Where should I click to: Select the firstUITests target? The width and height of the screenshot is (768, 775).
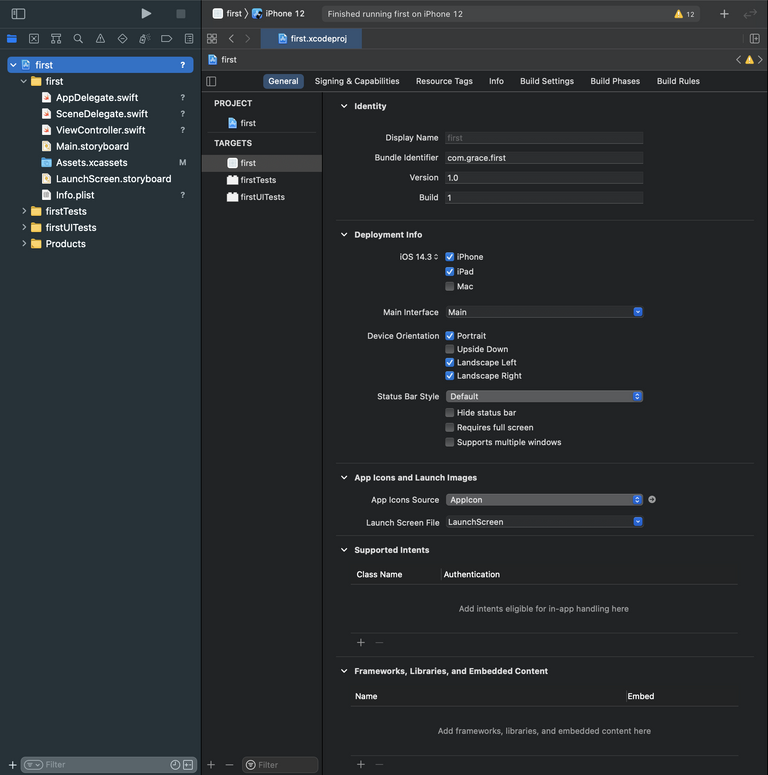(x=262, y=197)
